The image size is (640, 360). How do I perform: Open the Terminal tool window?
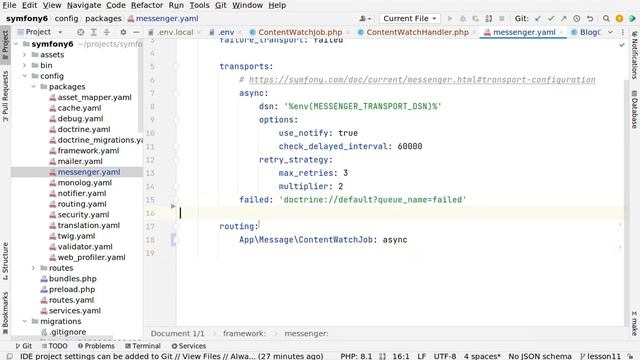tap(142, 346)
